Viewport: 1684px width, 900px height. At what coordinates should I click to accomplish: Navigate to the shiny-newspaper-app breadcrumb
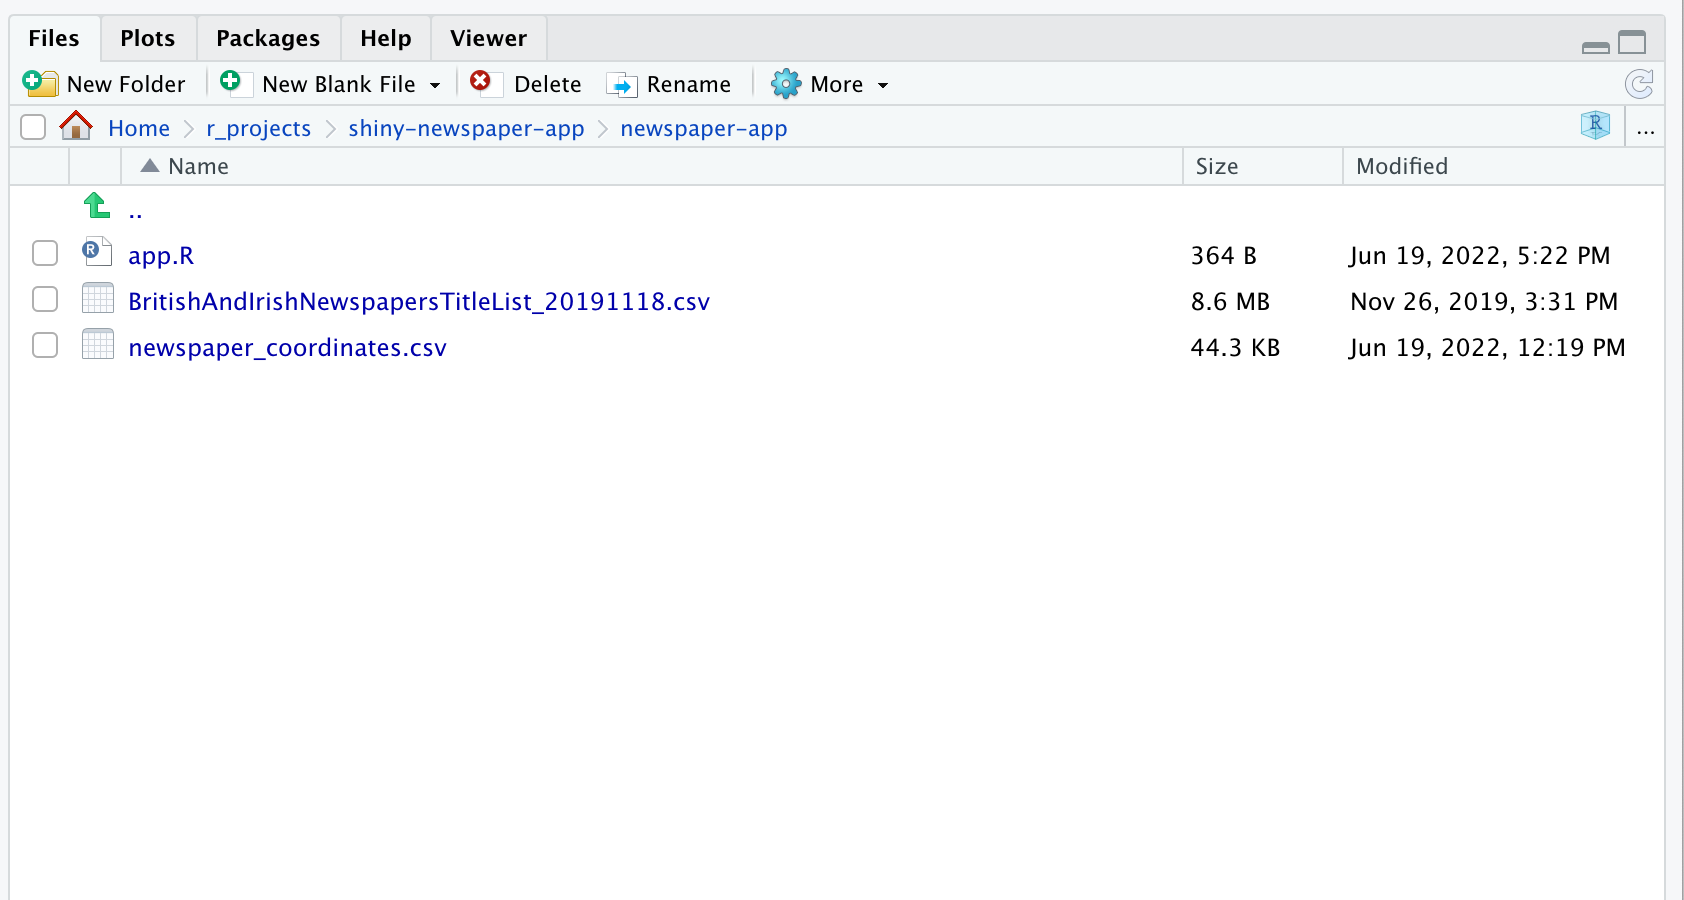[466, 128]
